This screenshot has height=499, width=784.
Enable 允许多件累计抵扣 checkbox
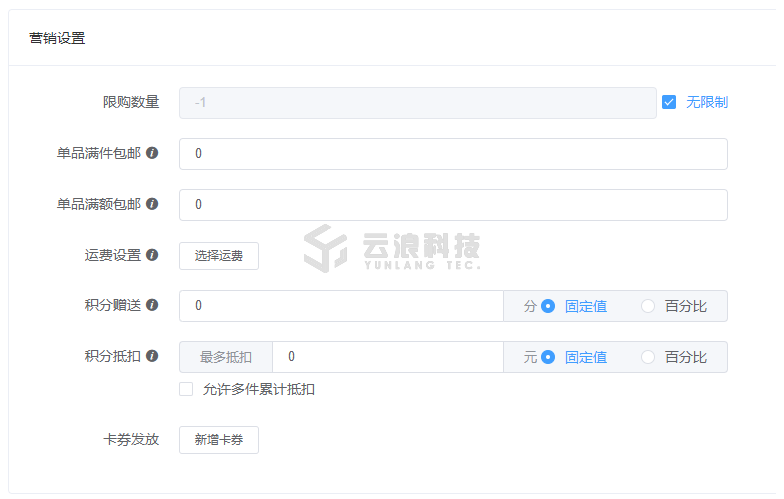186,389
